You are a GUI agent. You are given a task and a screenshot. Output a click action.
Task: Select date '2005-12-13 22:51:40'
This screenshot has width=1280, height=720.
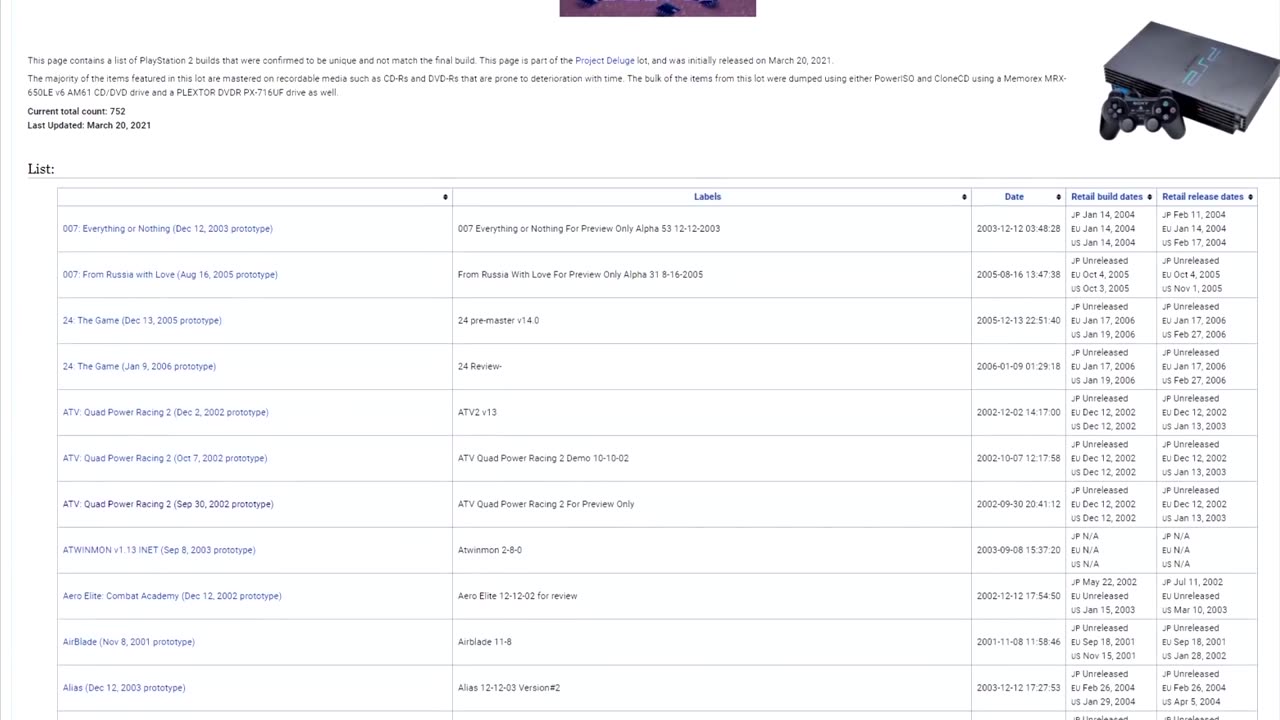[x=1018, y=321]
